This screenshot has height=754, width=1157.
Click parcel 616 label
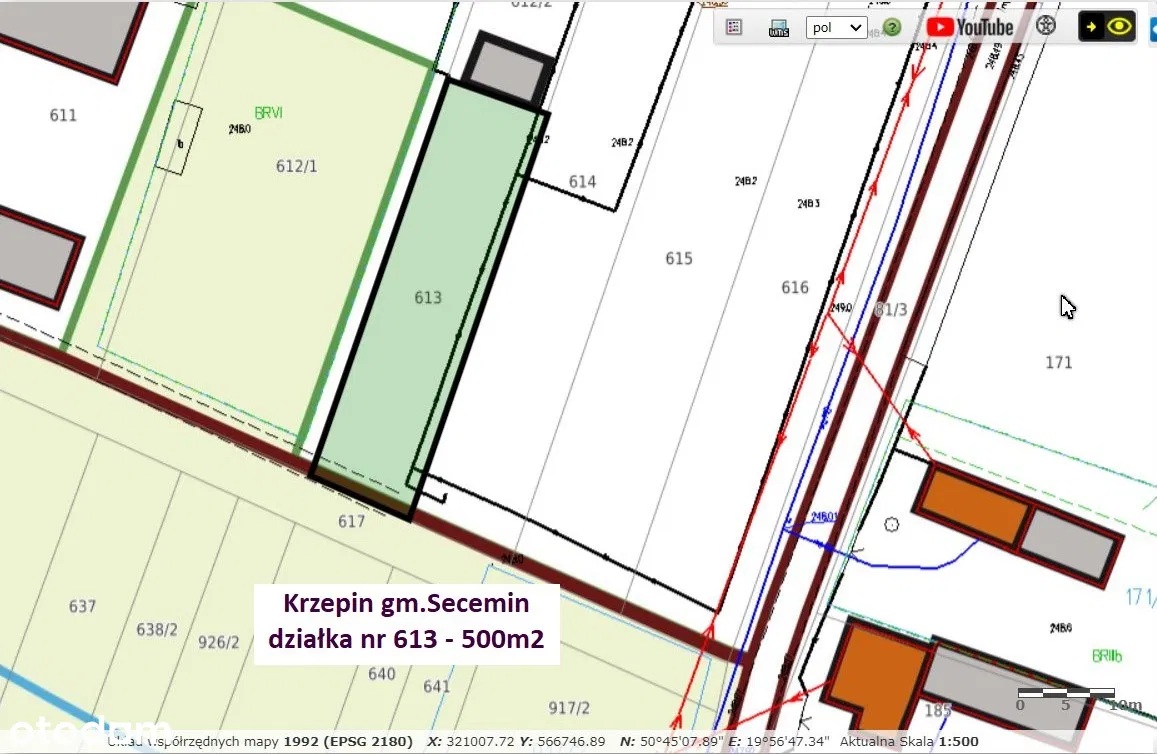[794, 288]
